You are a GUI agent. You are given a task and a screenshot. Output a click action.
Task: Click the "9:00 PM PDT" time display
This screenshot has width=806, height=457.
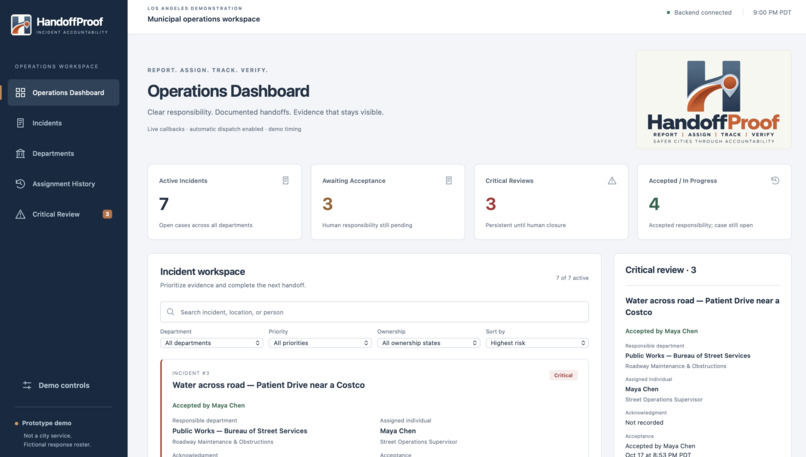(772, 12)
